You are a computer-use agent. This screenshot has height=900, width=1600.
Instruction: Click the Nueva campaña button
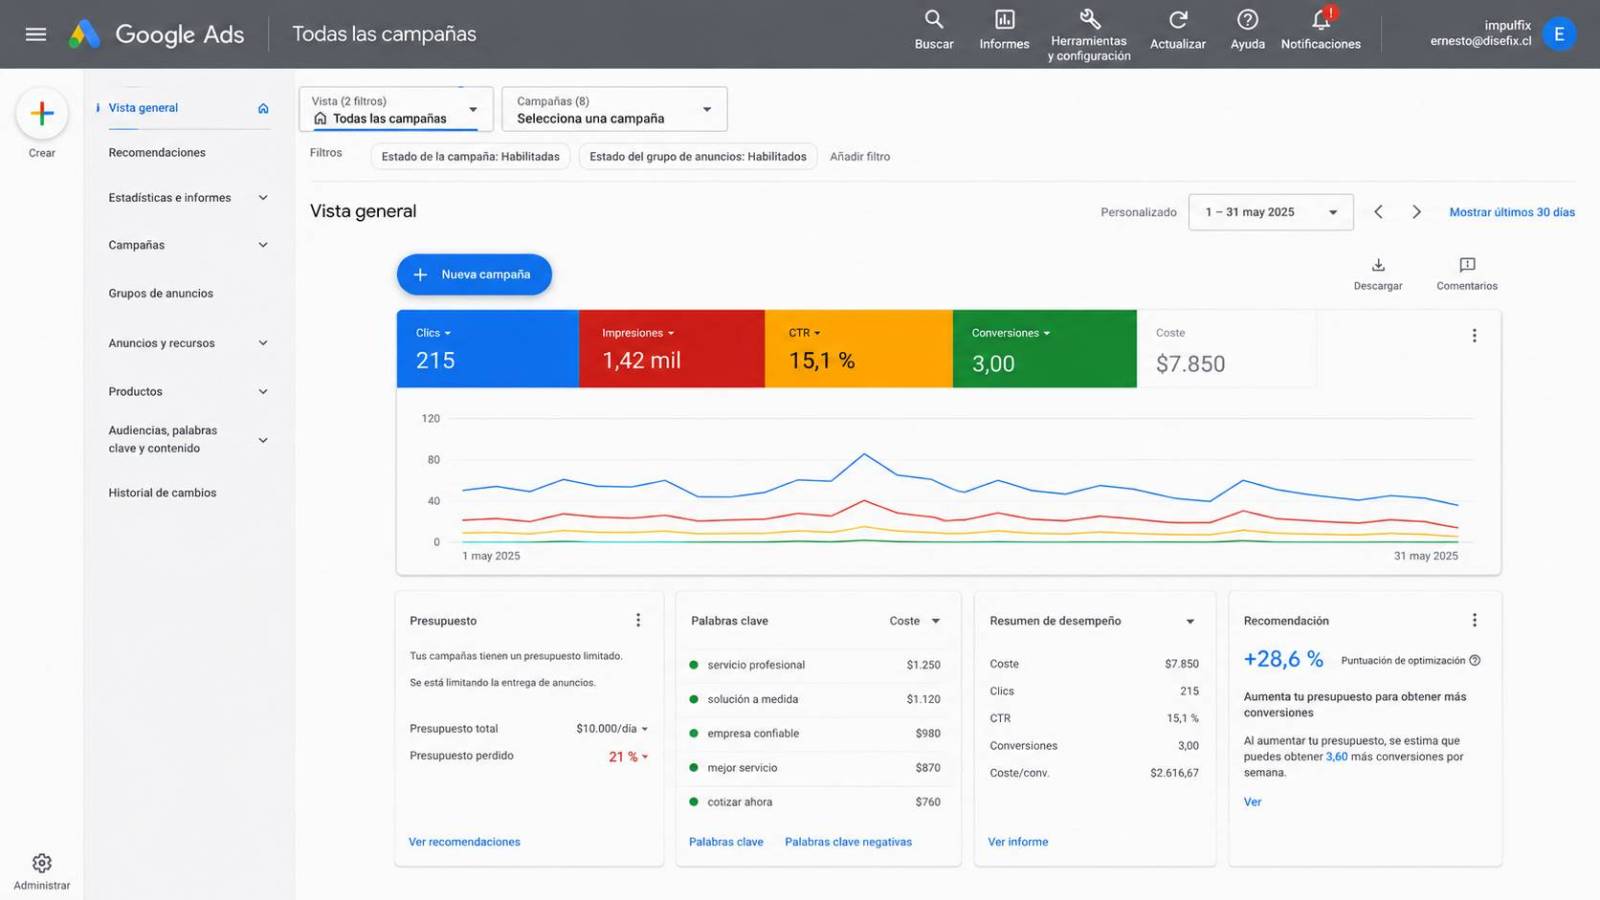click(474, 275)
